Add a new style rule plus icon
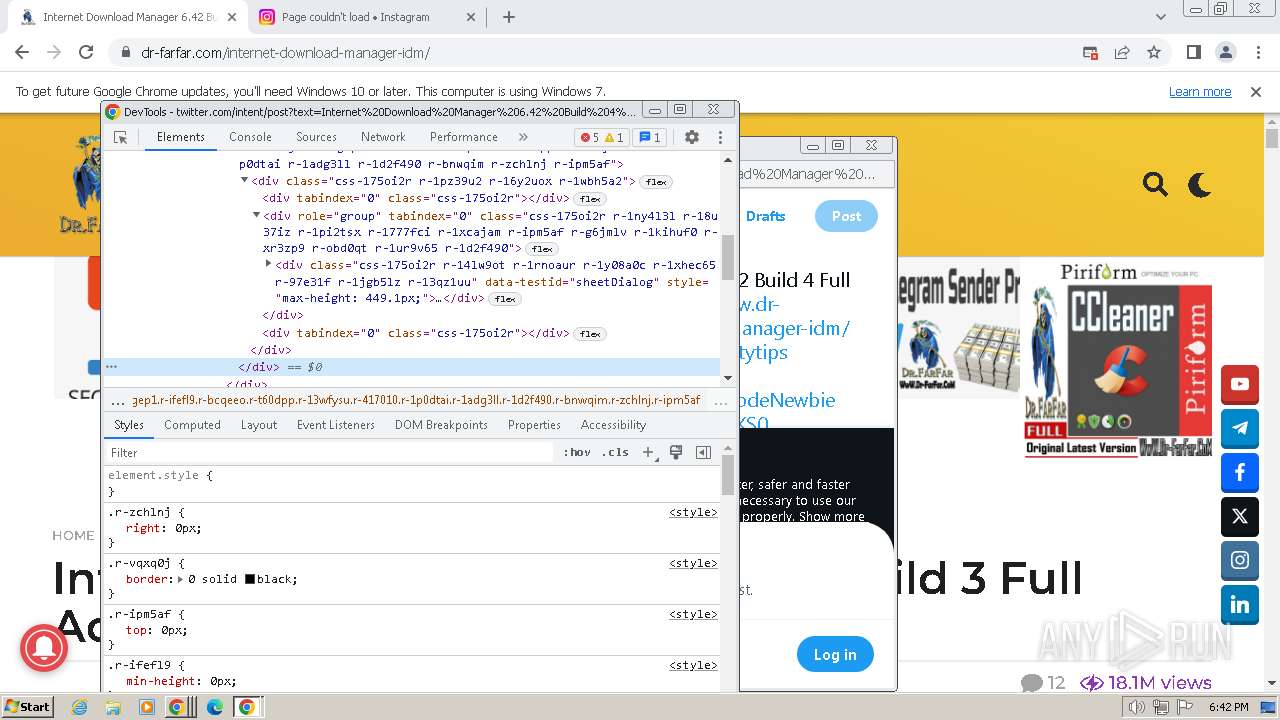This screenshot has height=720, width=1280. click(x=648, y=453)
